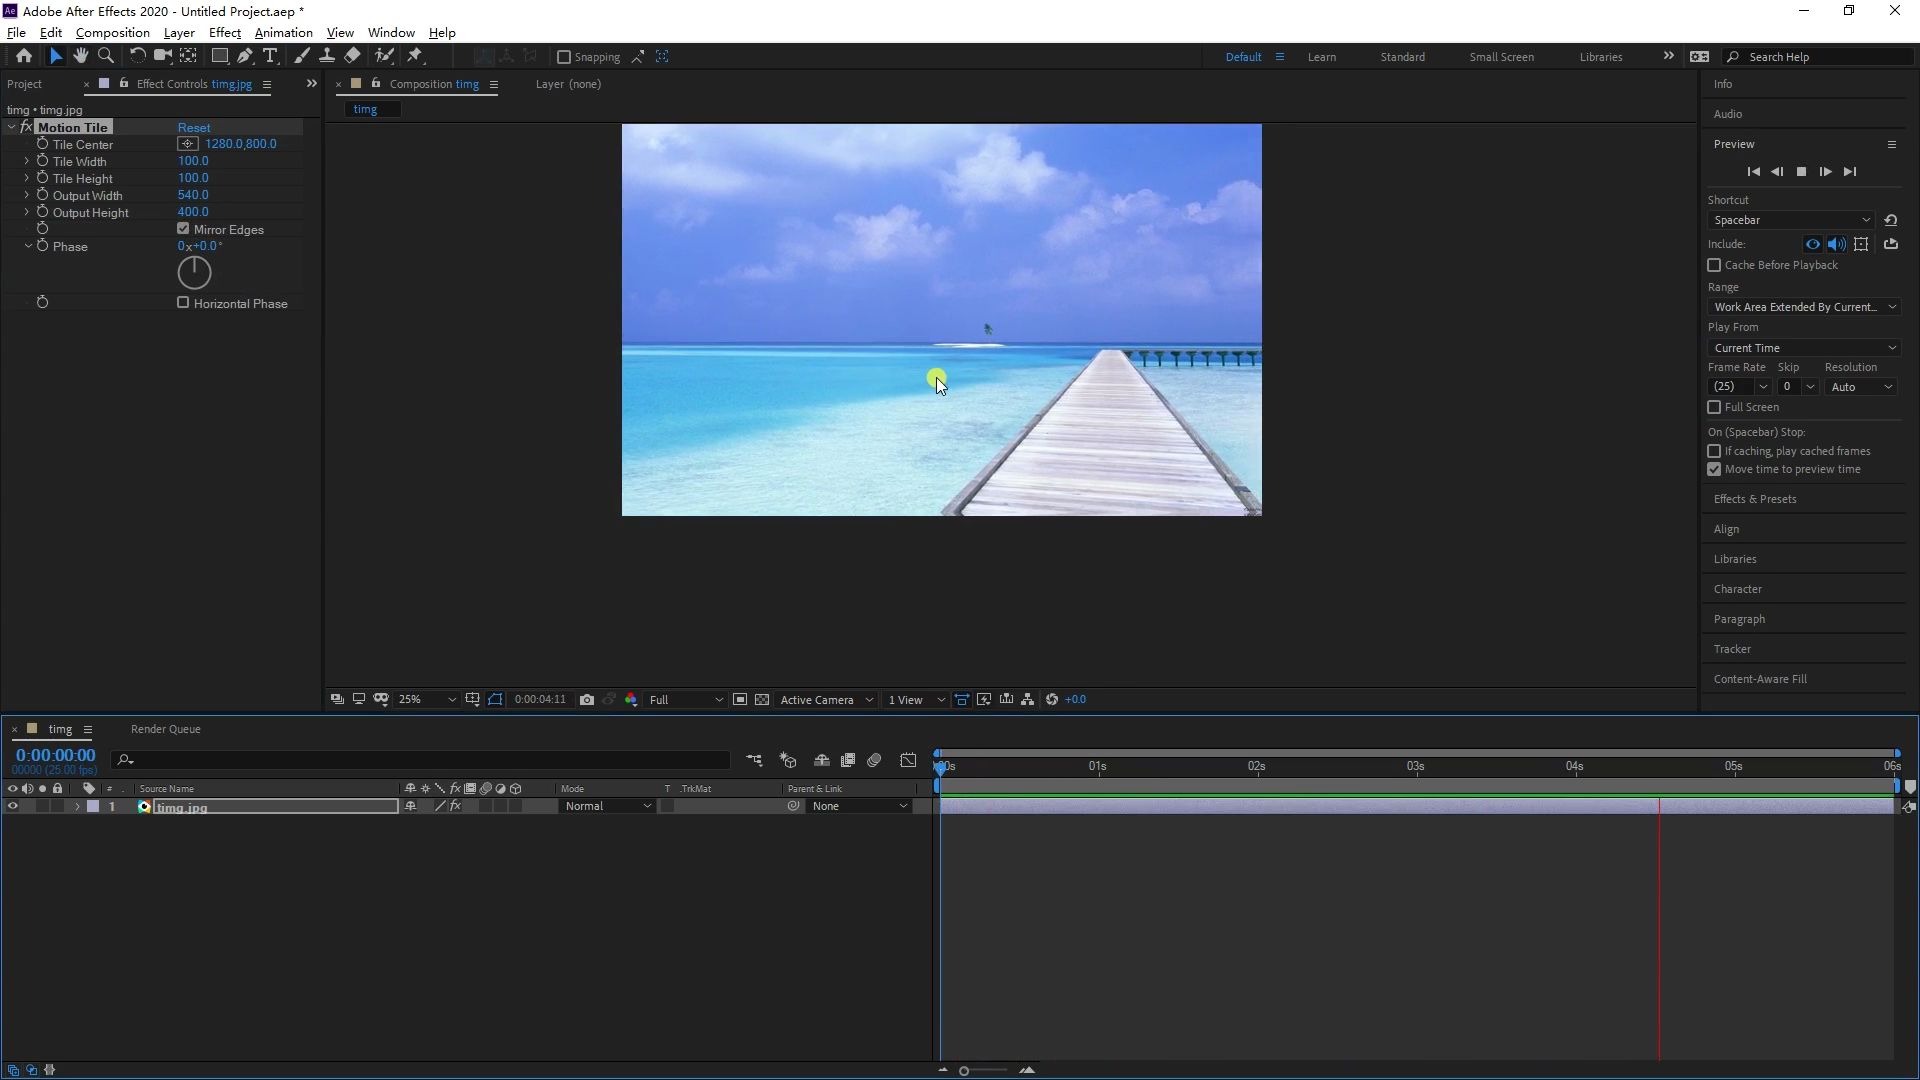This screenshot has width=1920, height=1080.
Task: Enable the Horizontal Phase checkbox
Action: point(183,302)
